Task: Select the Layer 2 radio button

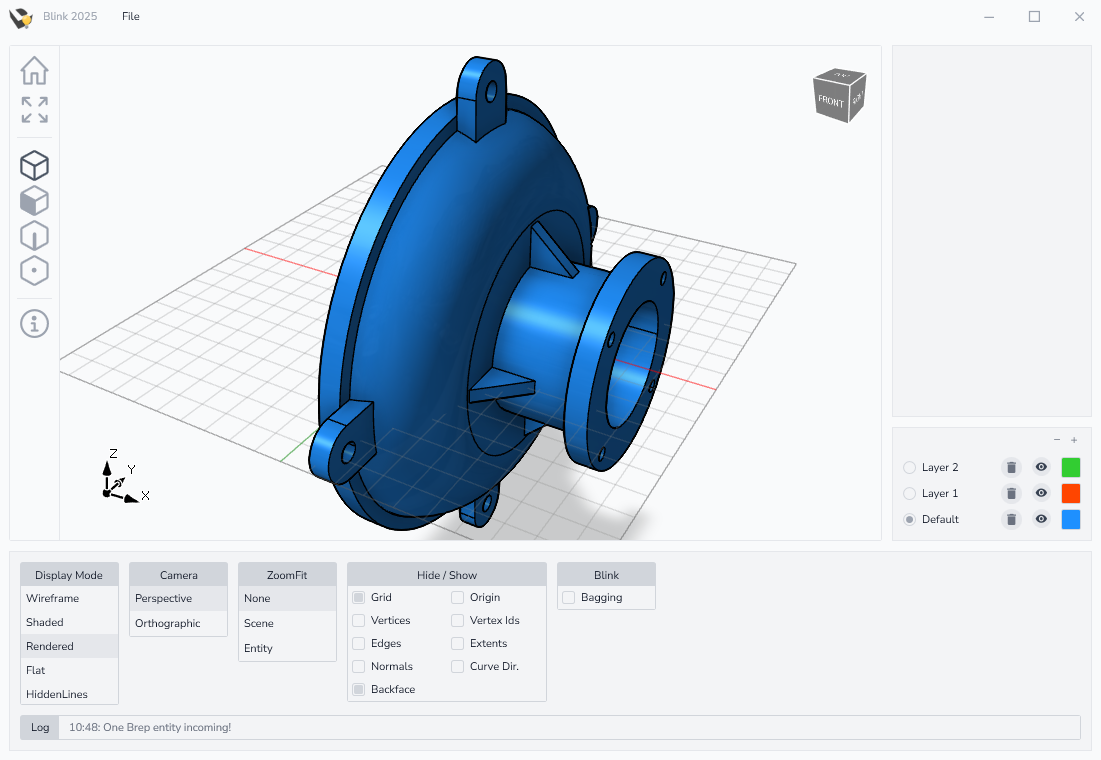Action: click(x=909, y=467)
